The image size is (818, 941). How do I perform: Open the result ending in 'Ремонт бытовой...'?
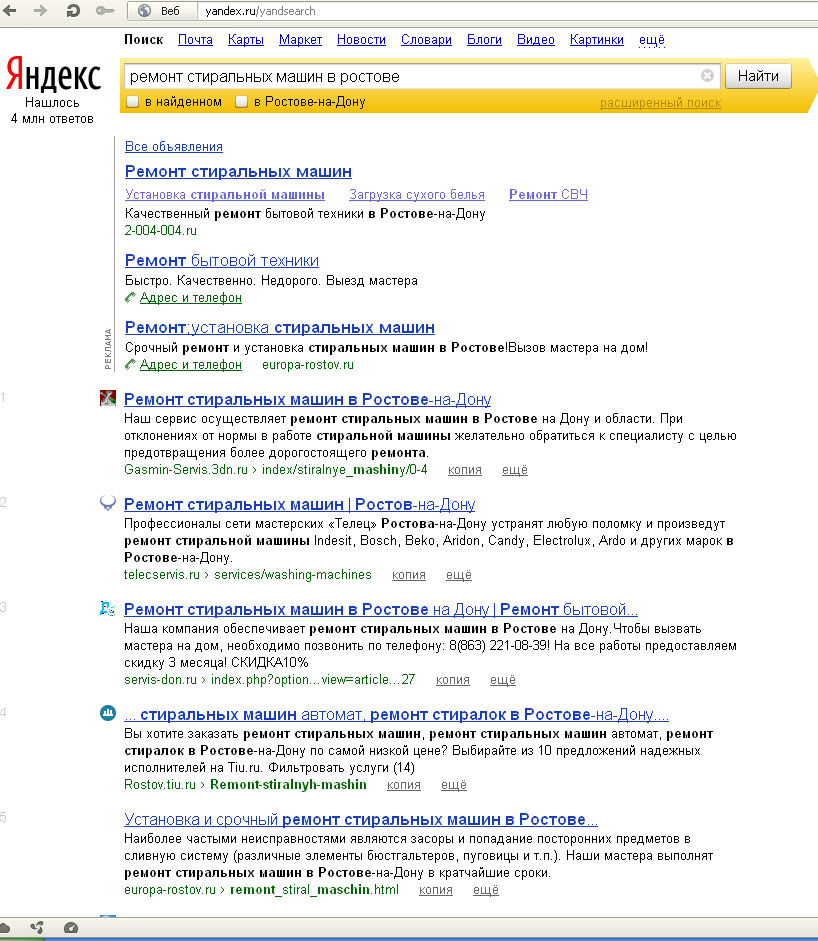[x=380, y=610]
